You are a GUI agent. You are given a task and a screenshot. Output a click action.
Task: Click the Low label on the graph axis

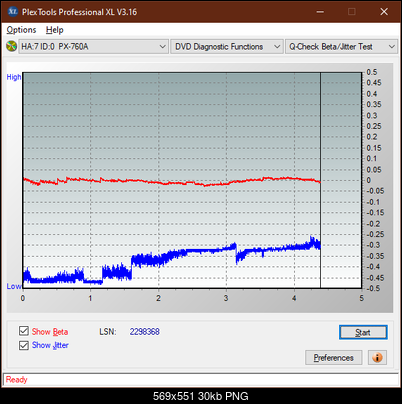pyautogui.click(x=14, y=286)
